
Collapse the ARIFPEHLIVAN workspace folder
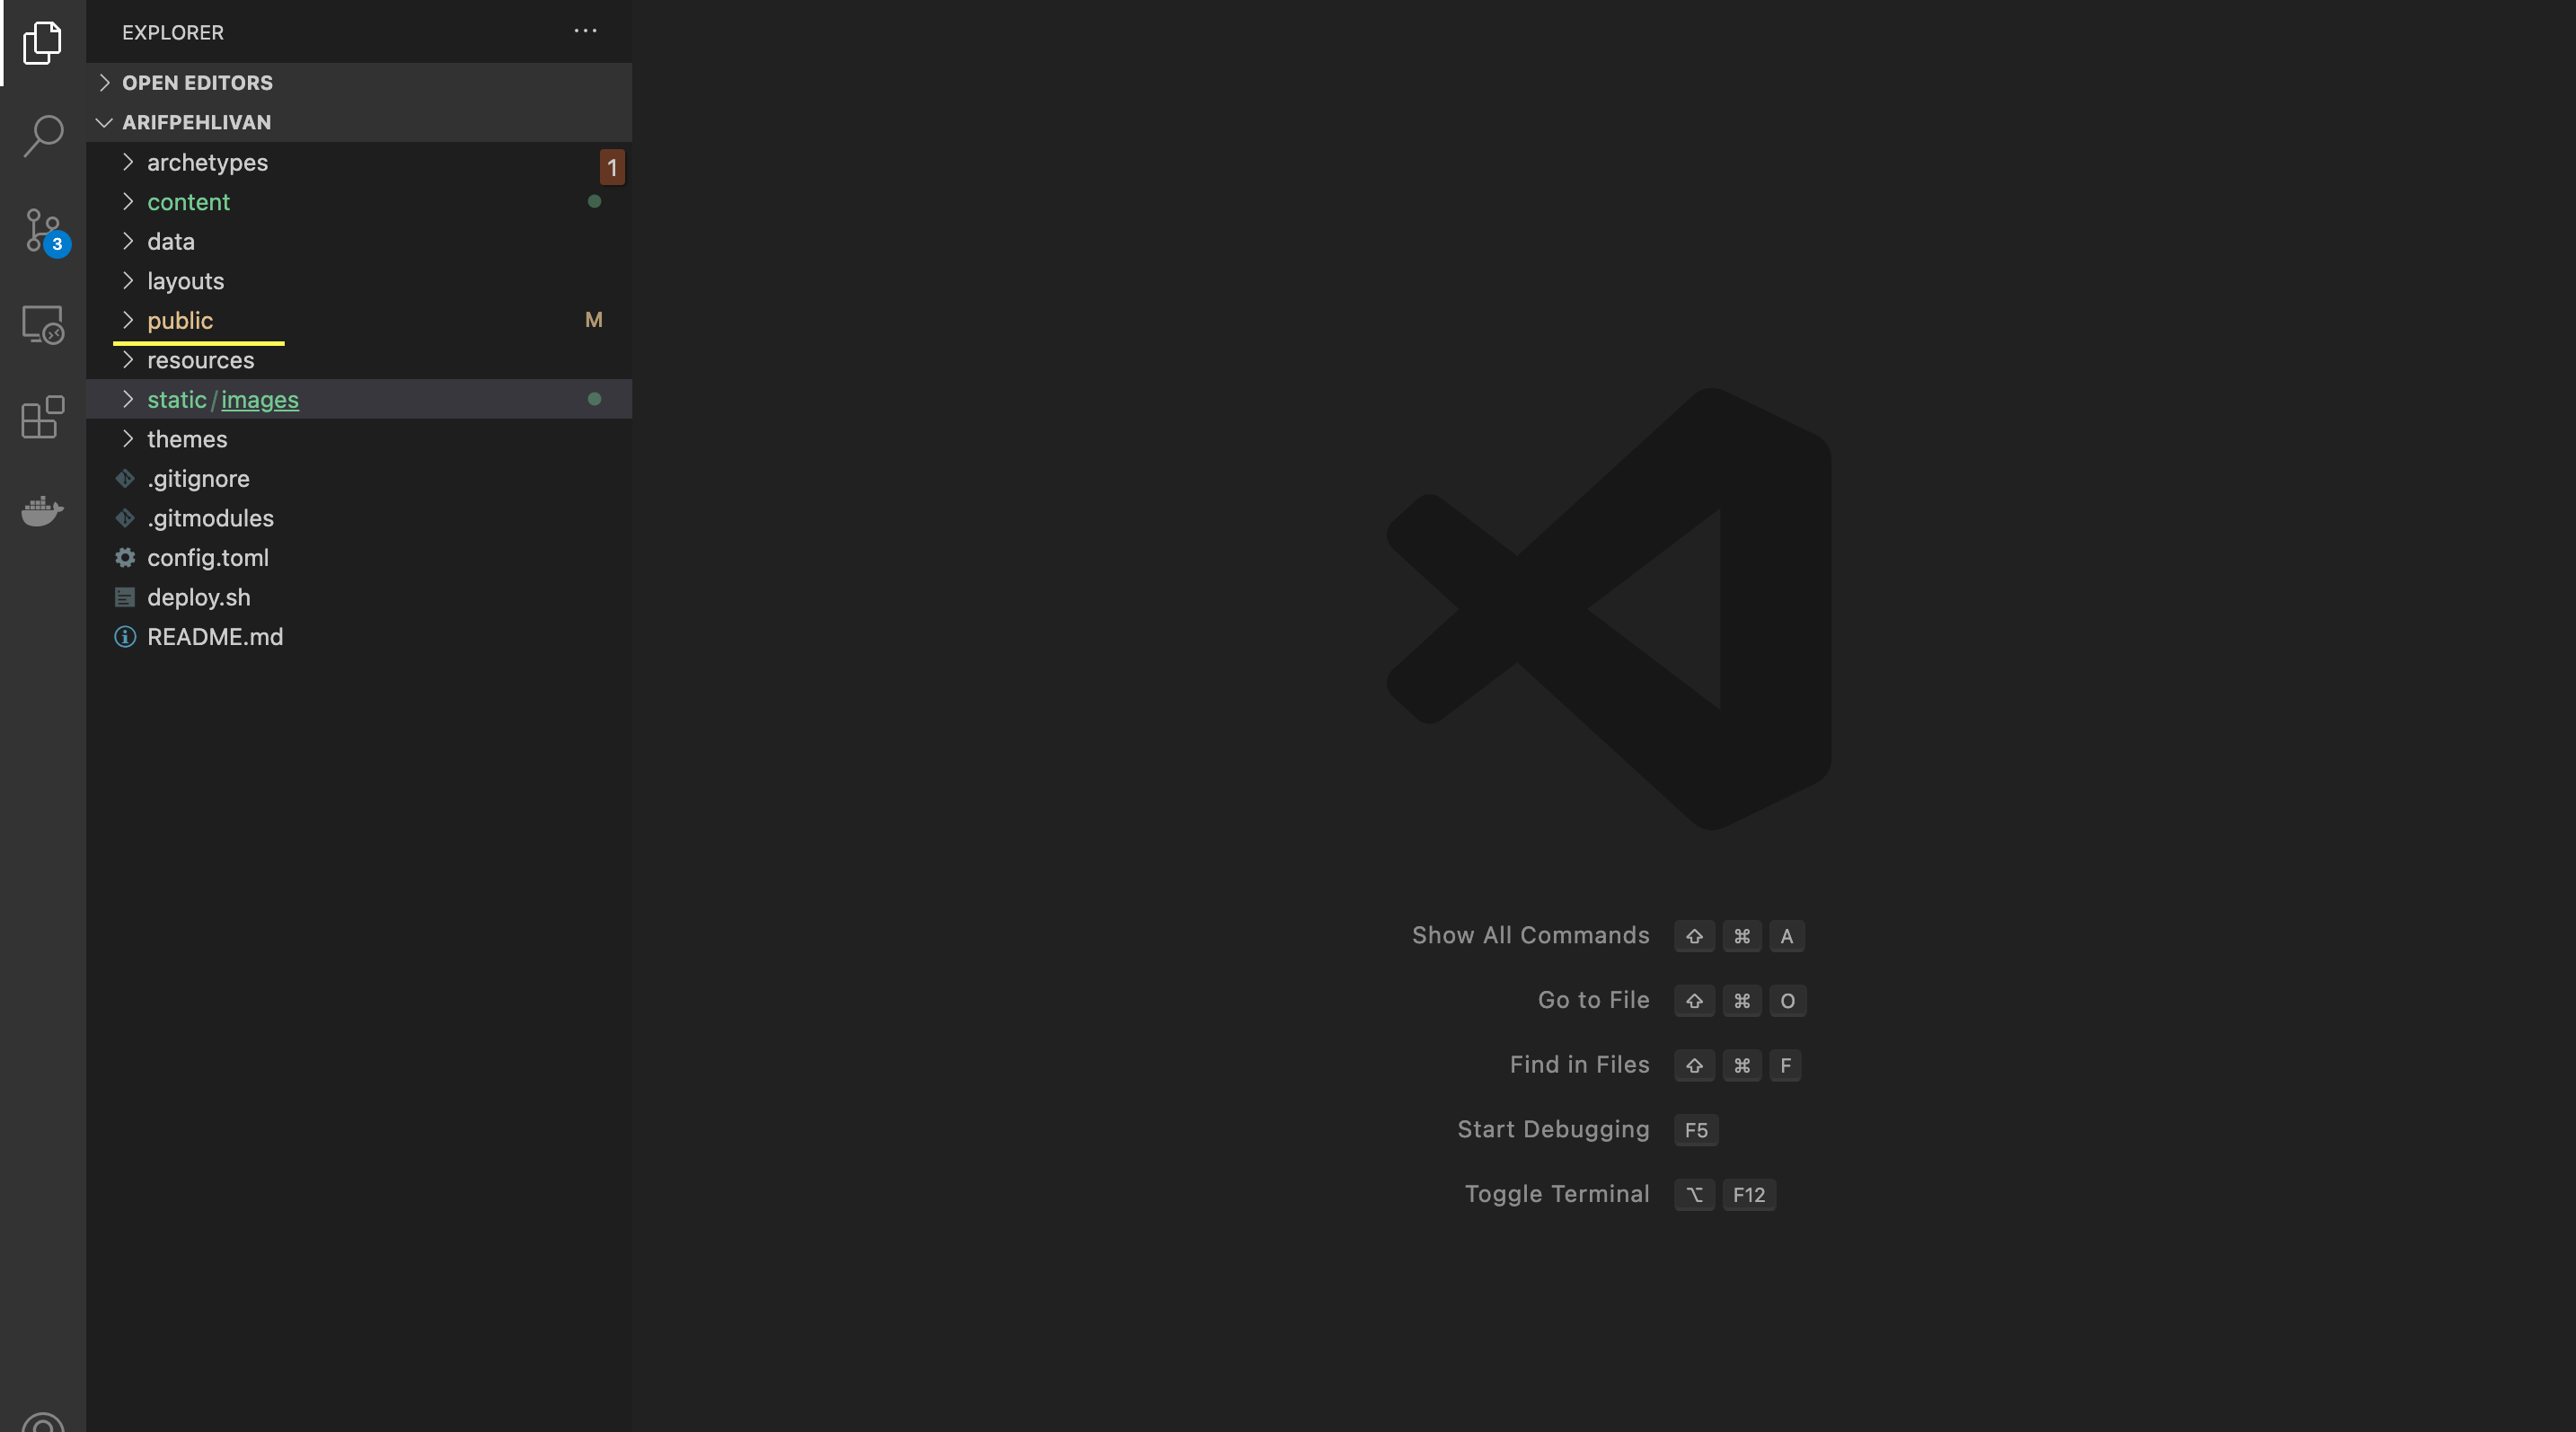pyautogui.click(x=105, y=122)
